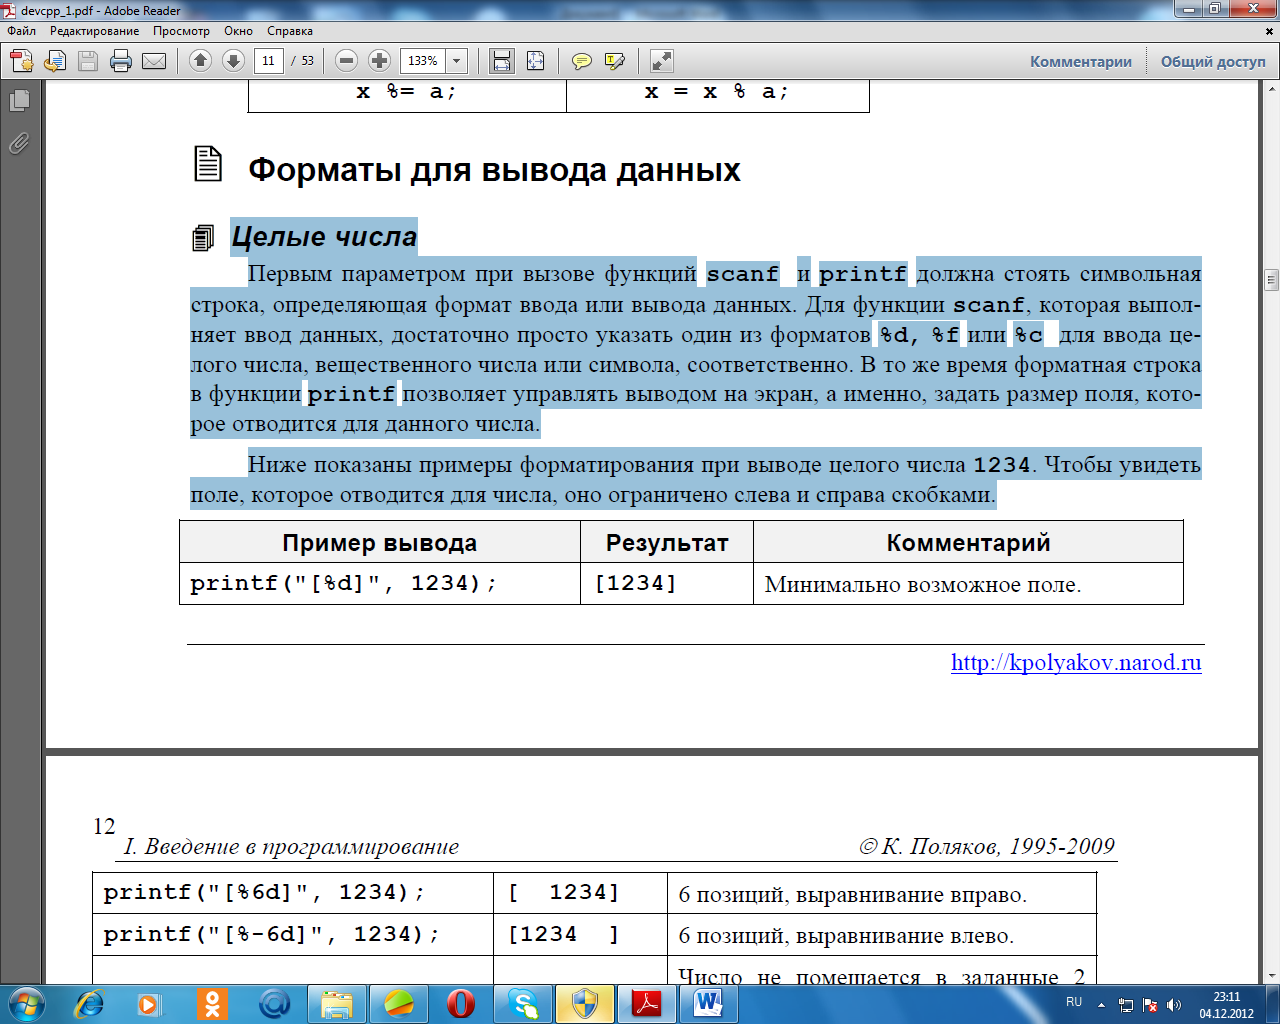Screen dimensions: 1280x1024
Task: Select the highlight text tool
Action: (x=615, y=61)
